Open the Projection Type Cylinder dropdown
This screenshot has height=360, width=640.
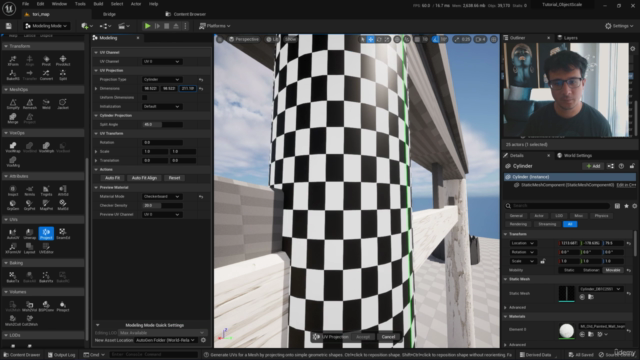(x=162, y=80)
